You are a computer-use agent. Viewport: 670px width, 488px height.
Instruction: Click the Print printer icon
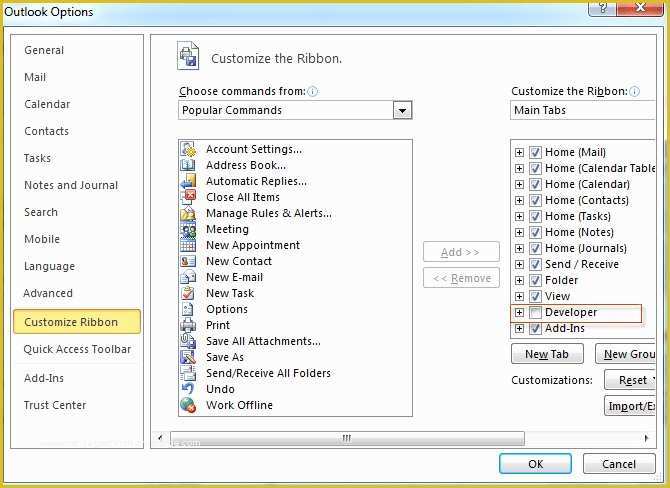(188, 325)
